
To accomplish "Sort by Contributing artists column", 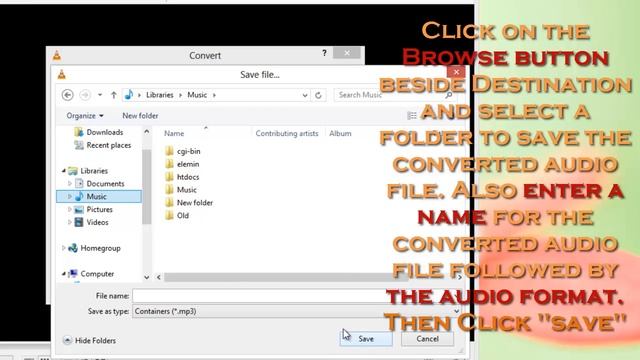I will coord(287,133).
